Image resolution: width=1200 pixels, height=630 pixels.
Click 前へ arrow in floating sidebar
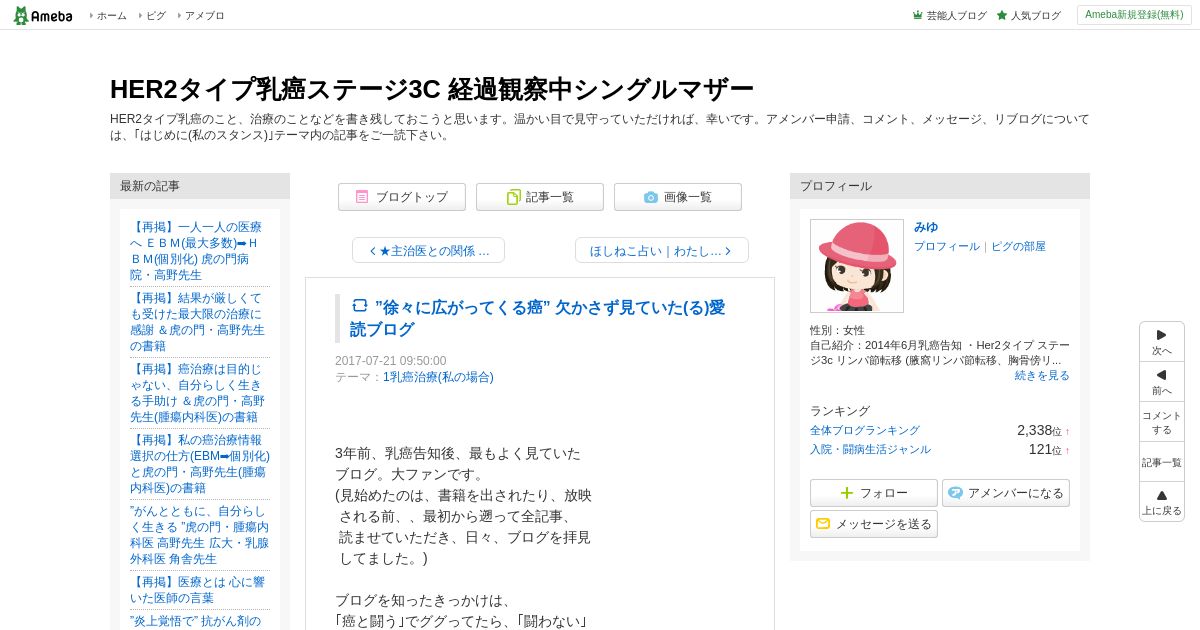click(x=1162, y=382)
